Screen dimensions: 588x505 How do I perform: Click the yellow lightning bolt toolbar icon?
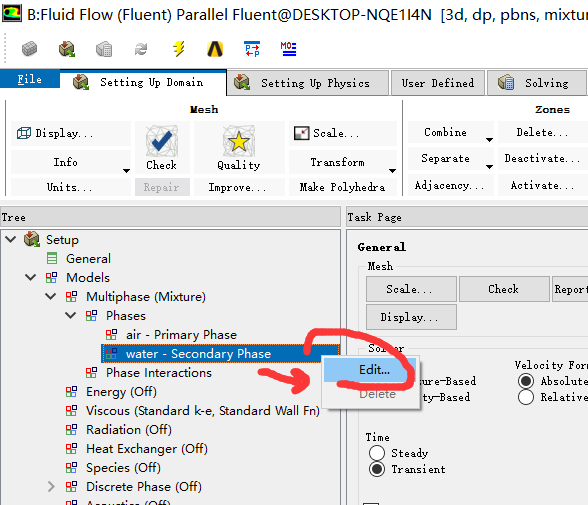click(178, 49)
